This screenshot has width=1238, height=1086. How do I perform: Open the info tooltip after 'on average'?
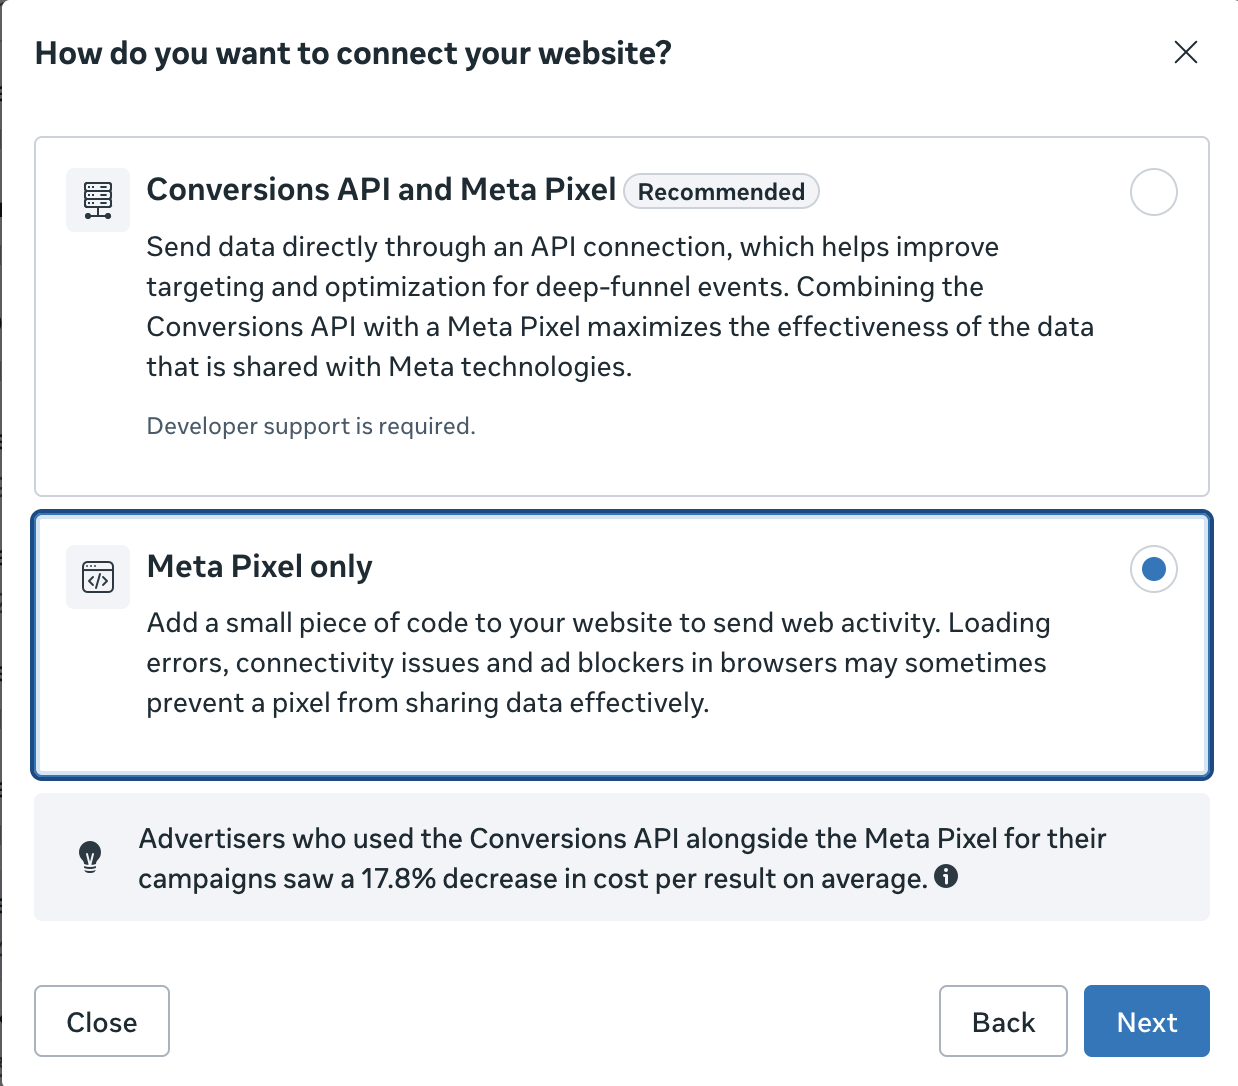(946, 877)
